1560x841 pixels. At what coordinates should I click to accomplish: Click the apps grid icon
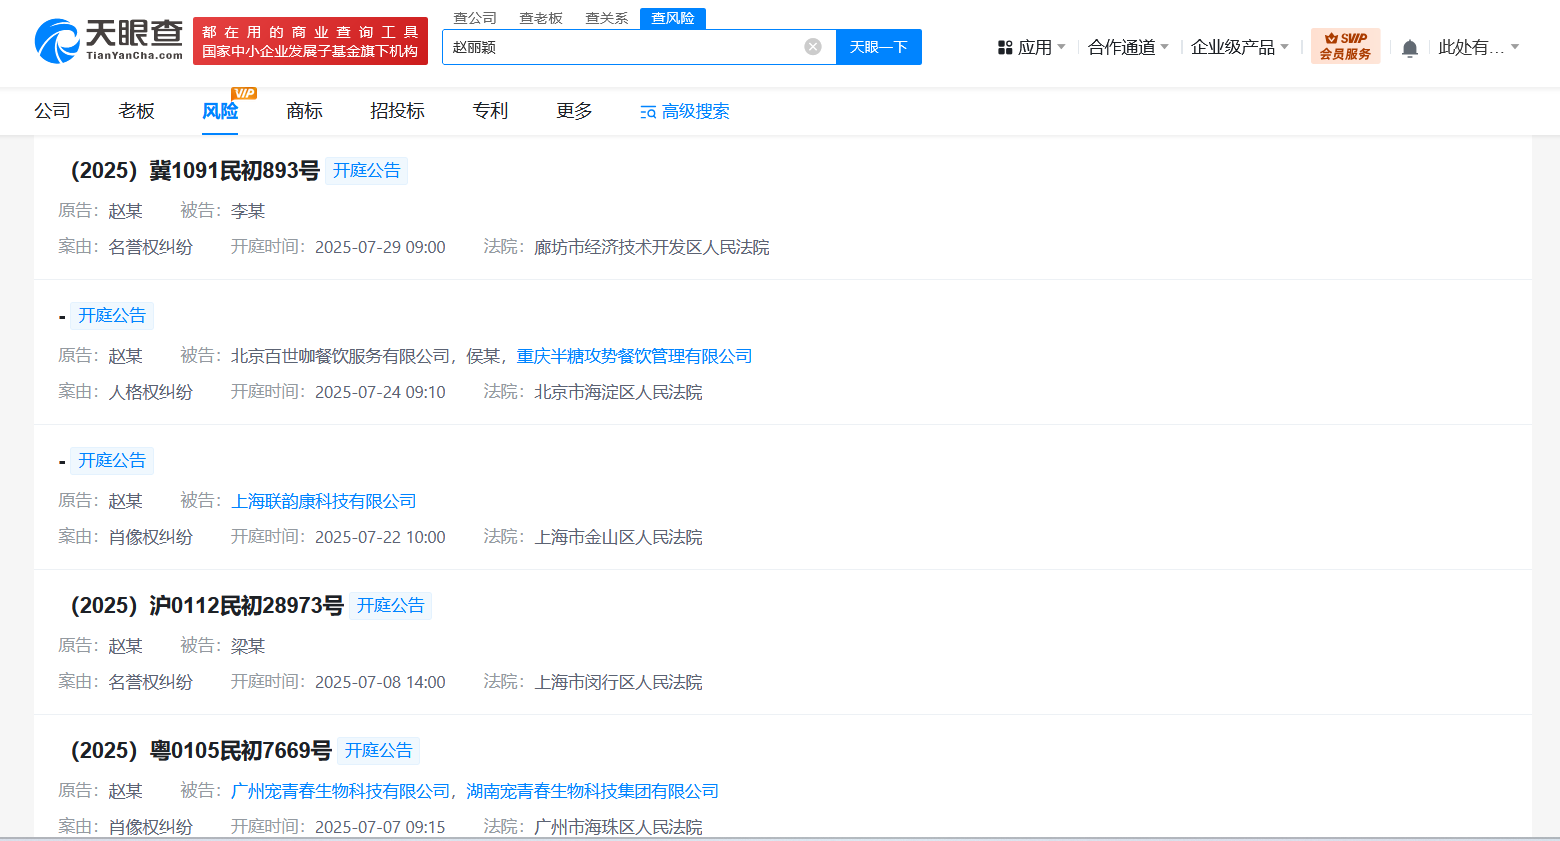1005,47
